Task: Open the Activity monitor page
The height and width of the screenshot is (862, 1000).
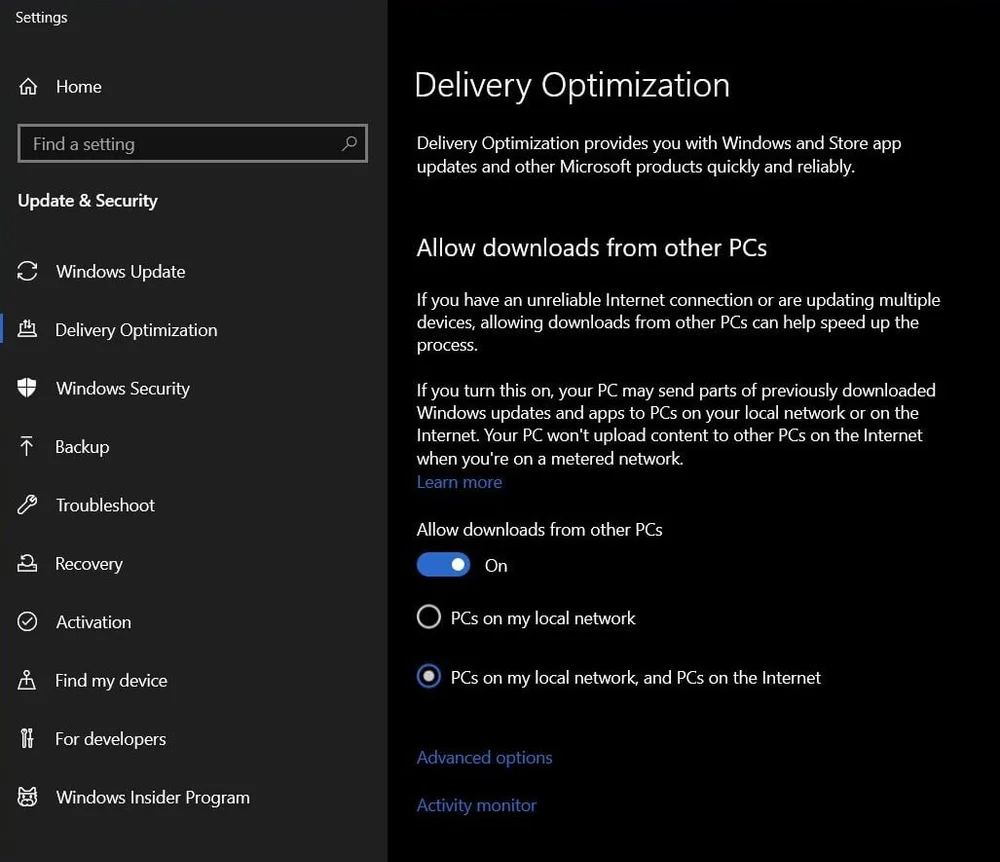Action: click(x=476, y=805)
